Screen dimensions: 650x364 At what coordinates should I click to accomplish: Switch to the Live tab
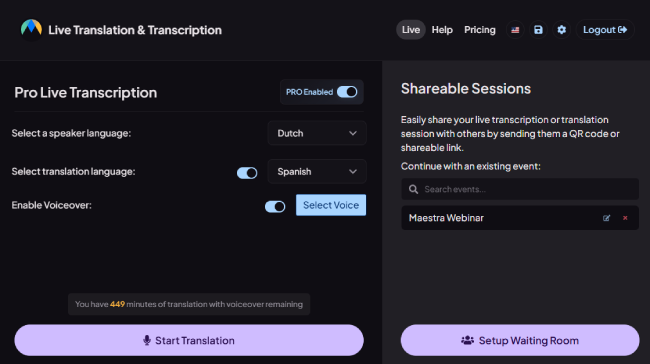coord(410,30)
